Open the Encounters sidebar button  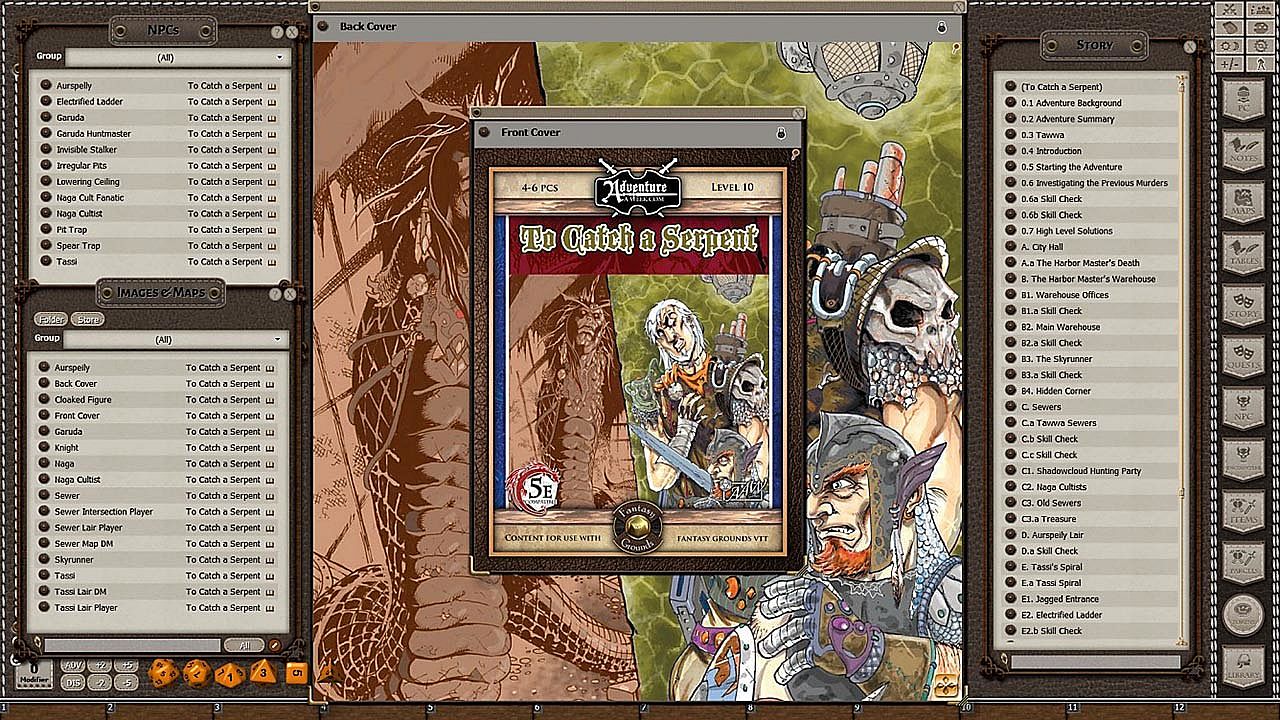coord(1243,460)
